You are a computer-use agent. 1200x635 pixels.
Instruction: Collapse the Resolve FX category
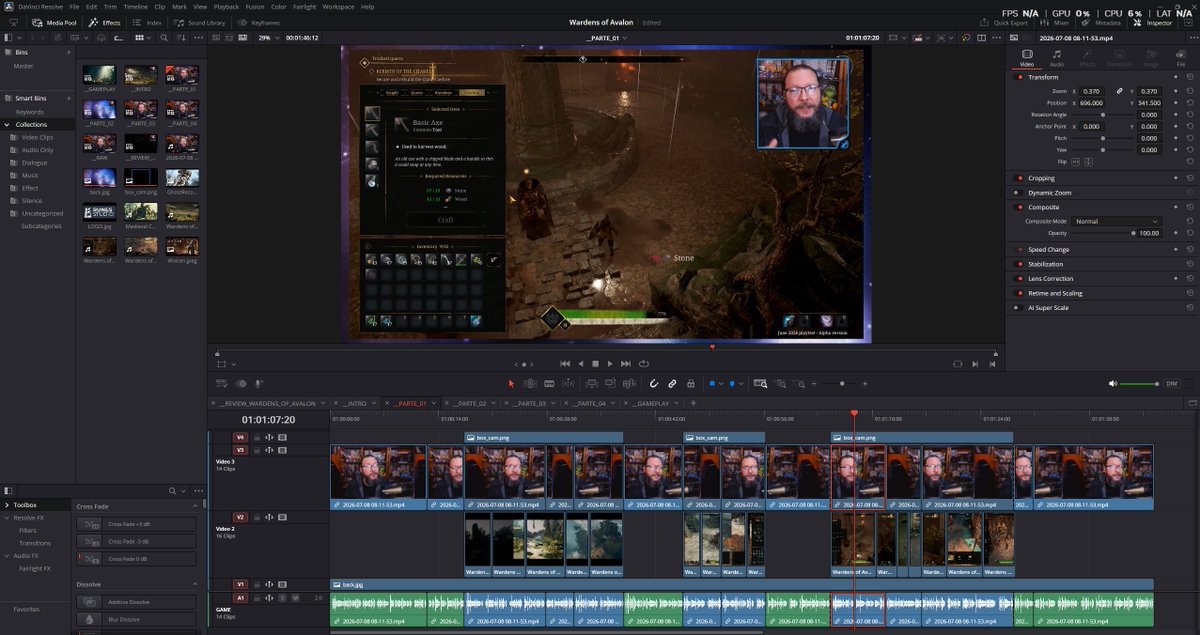coord(7,518)
